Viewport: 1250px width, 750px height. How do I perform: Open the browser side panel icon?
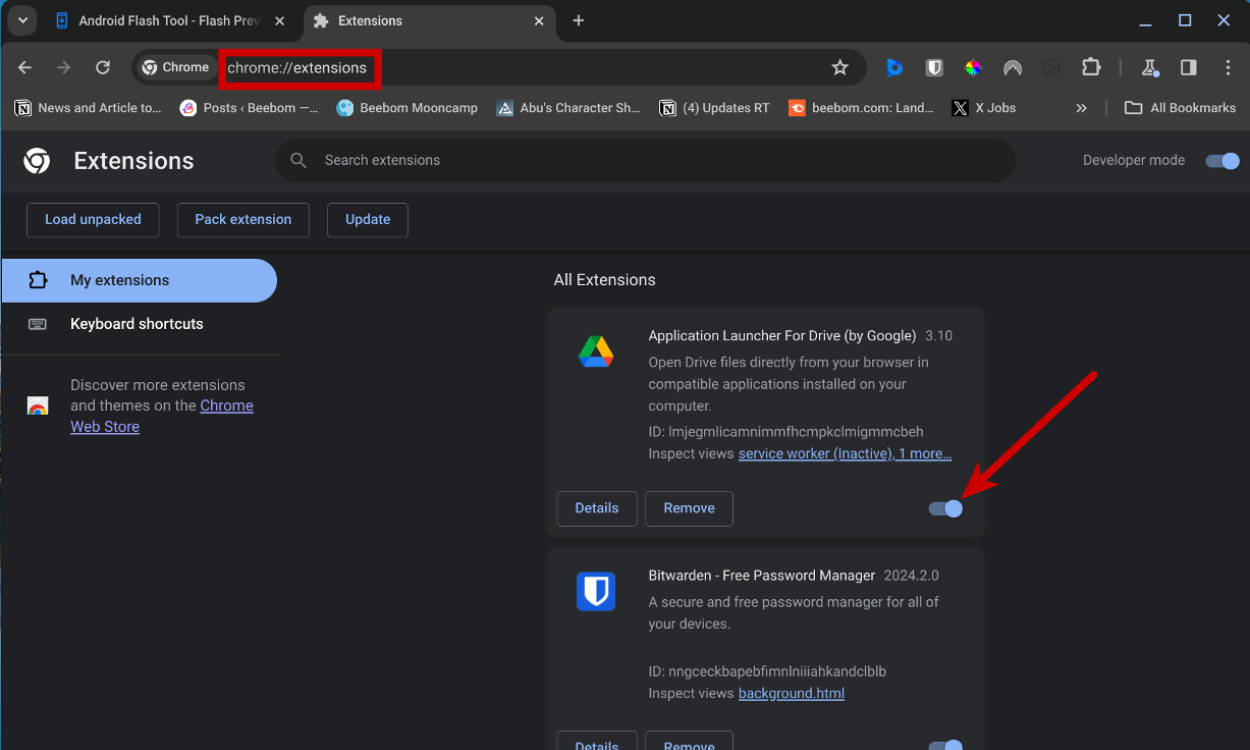1188,67
